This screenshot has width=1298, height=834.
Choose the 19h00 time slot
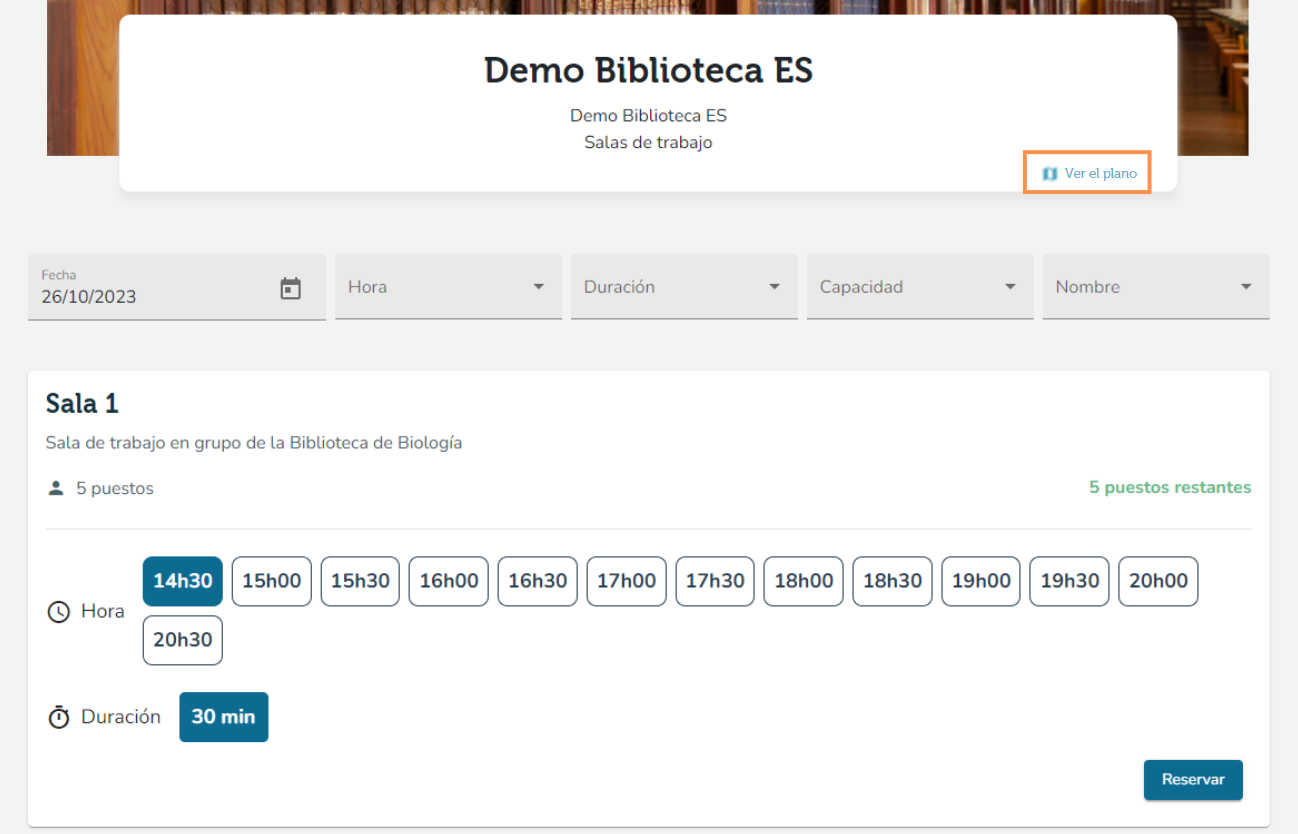[x=981, y=581]
